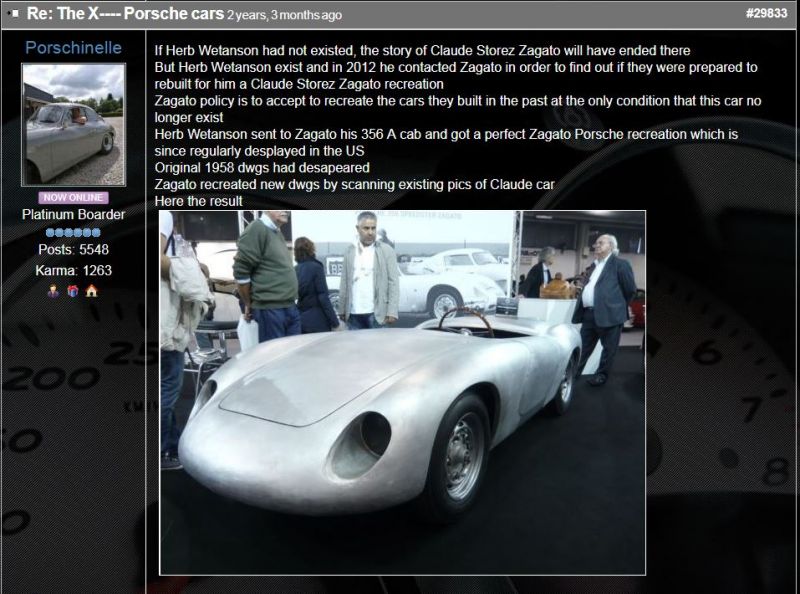The width and height of the screenshot is (800, 594).
Task: Open the user's home page icon
Action: (91, 291)
